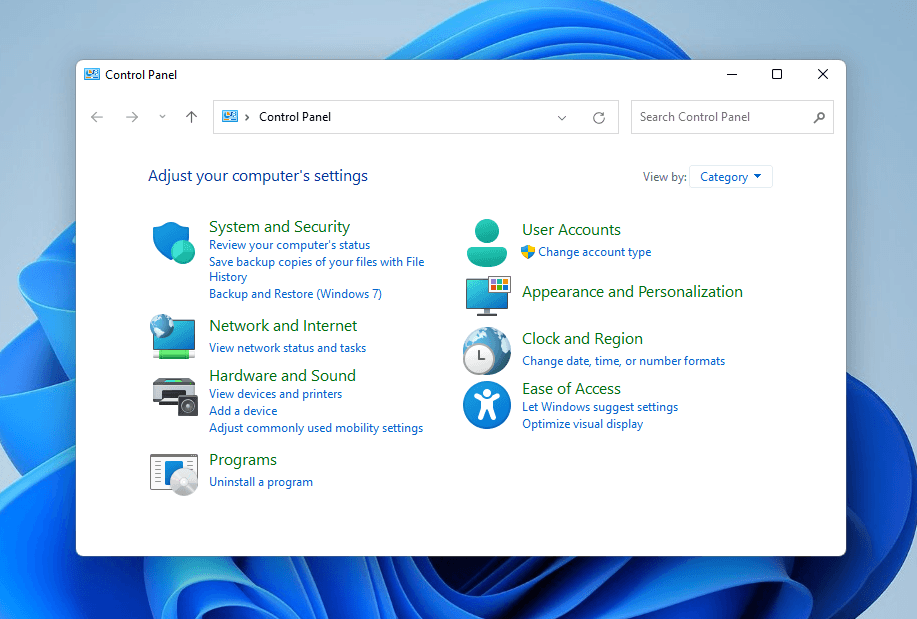Expand the chevron after address bar icon
The width and height of the screenshot is (917, 619).
pos(247,117)
